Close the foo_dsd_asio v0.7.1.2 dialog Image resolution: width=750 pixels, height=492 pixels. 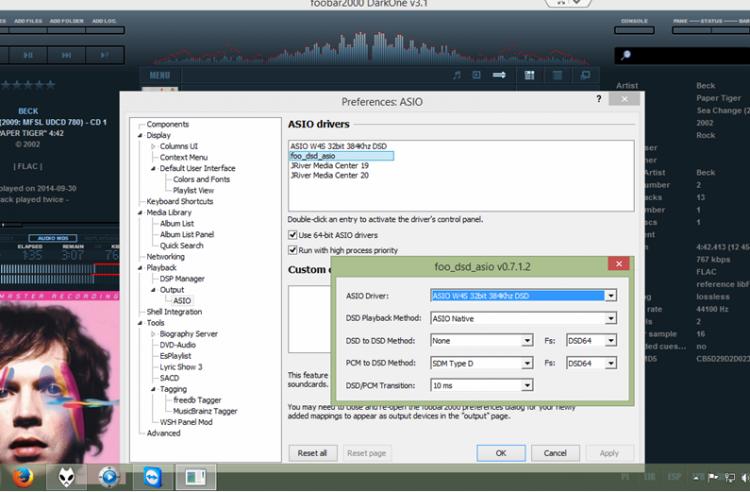618,264
